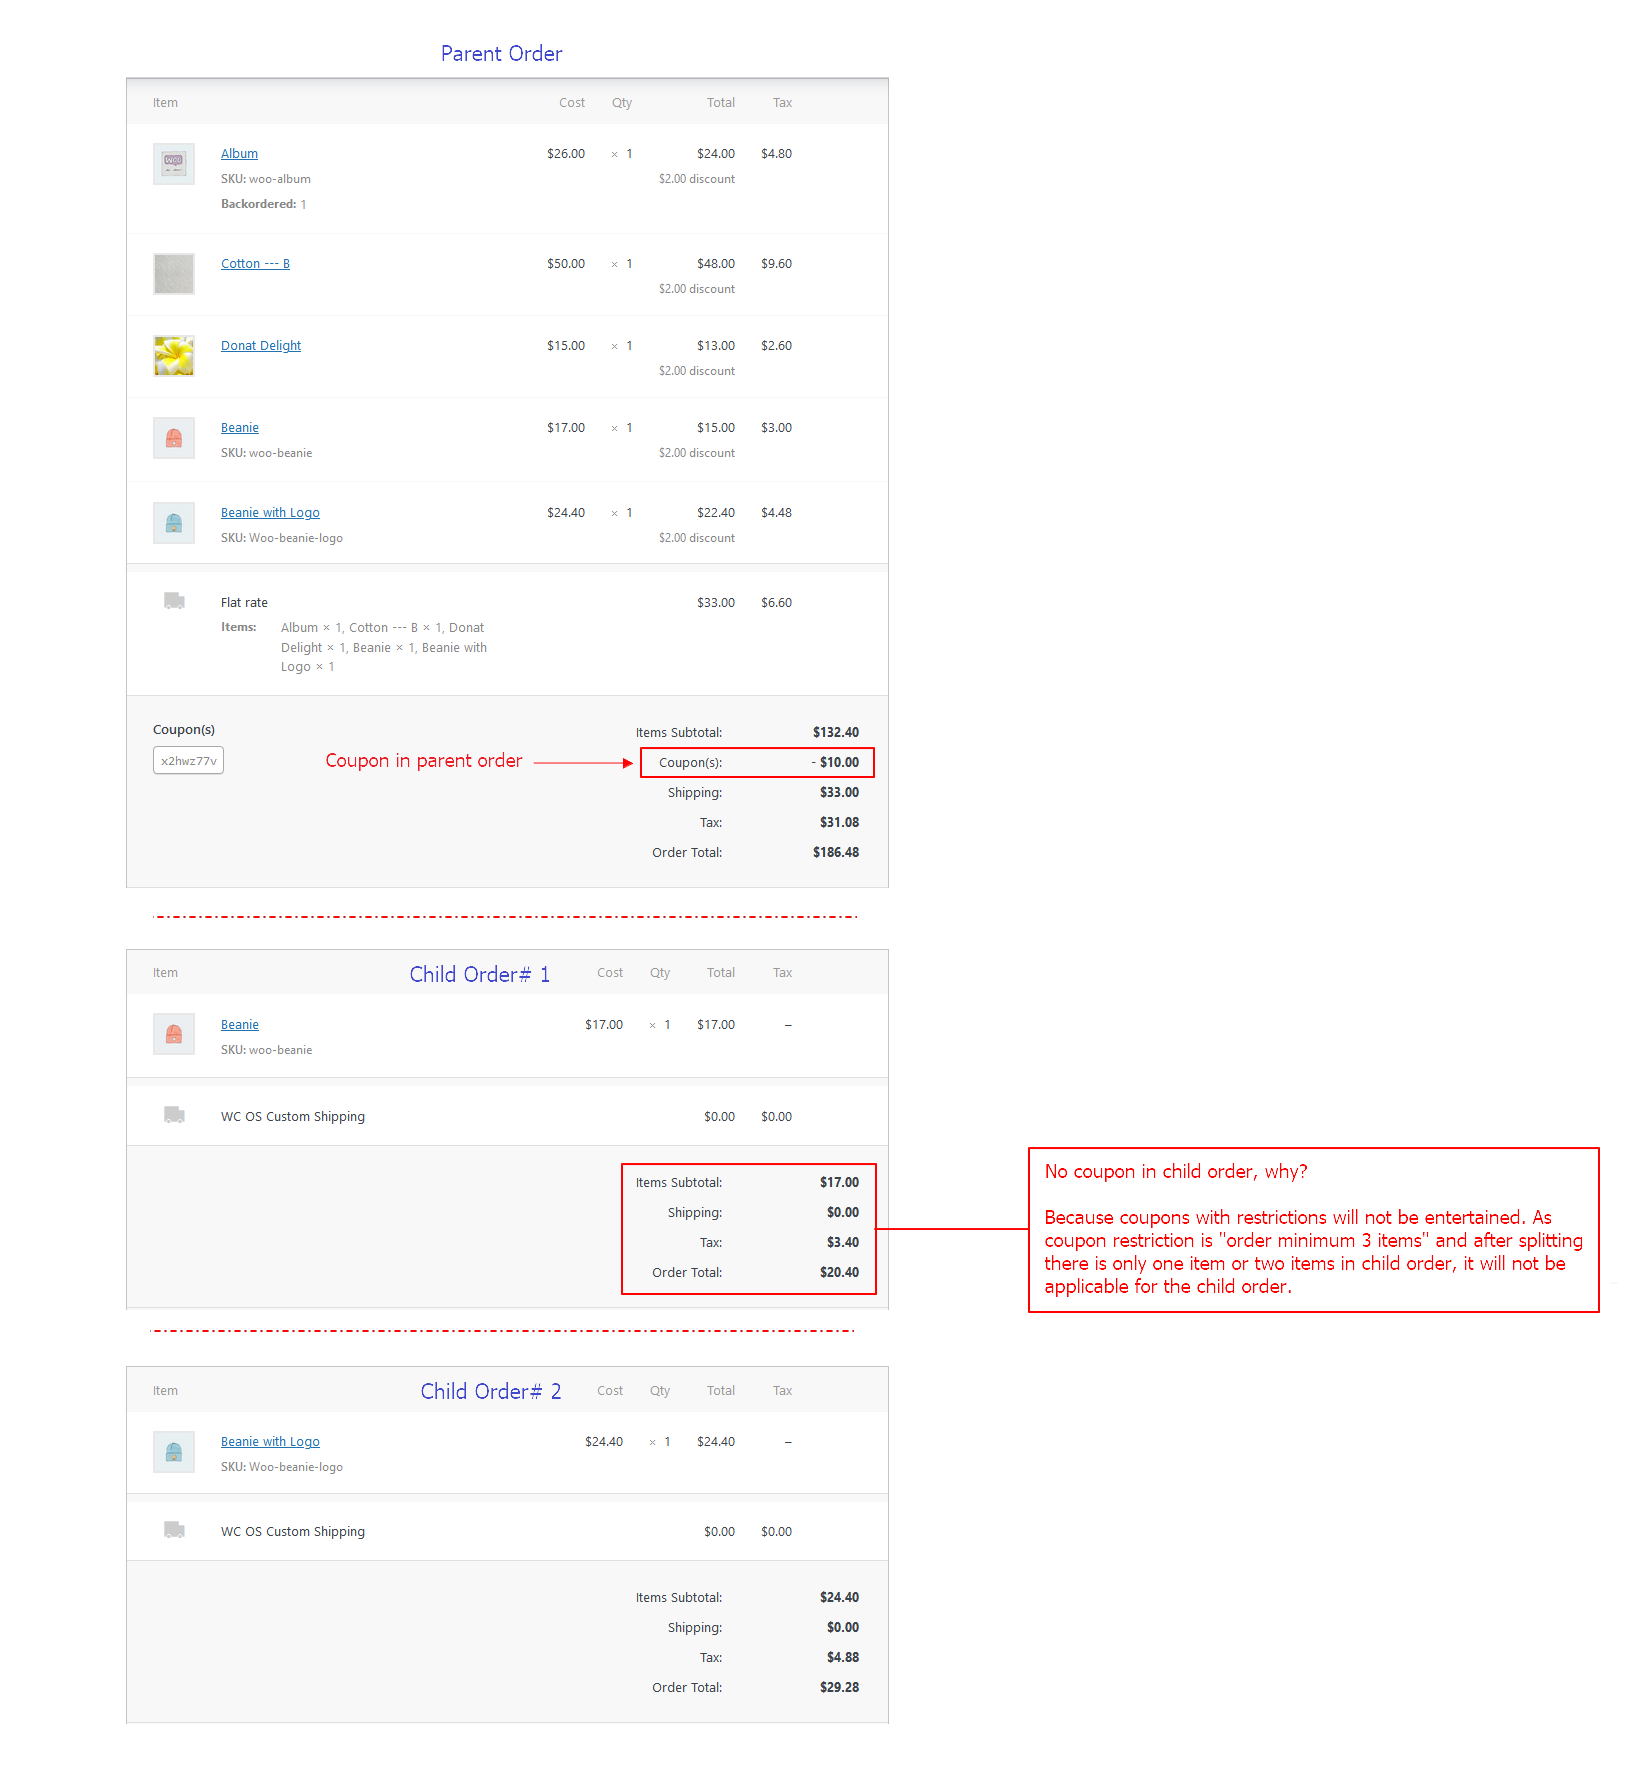Click the shipping truck icon in Child Order #1
This screenshot has width=1645, height=1777.
[174, 1115]
